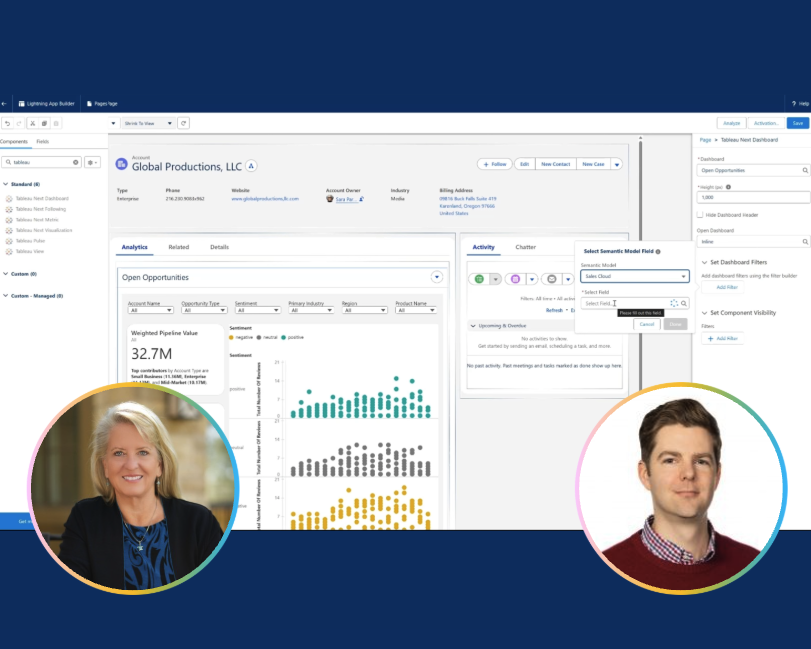Click the New Contact button

[555, 164]
